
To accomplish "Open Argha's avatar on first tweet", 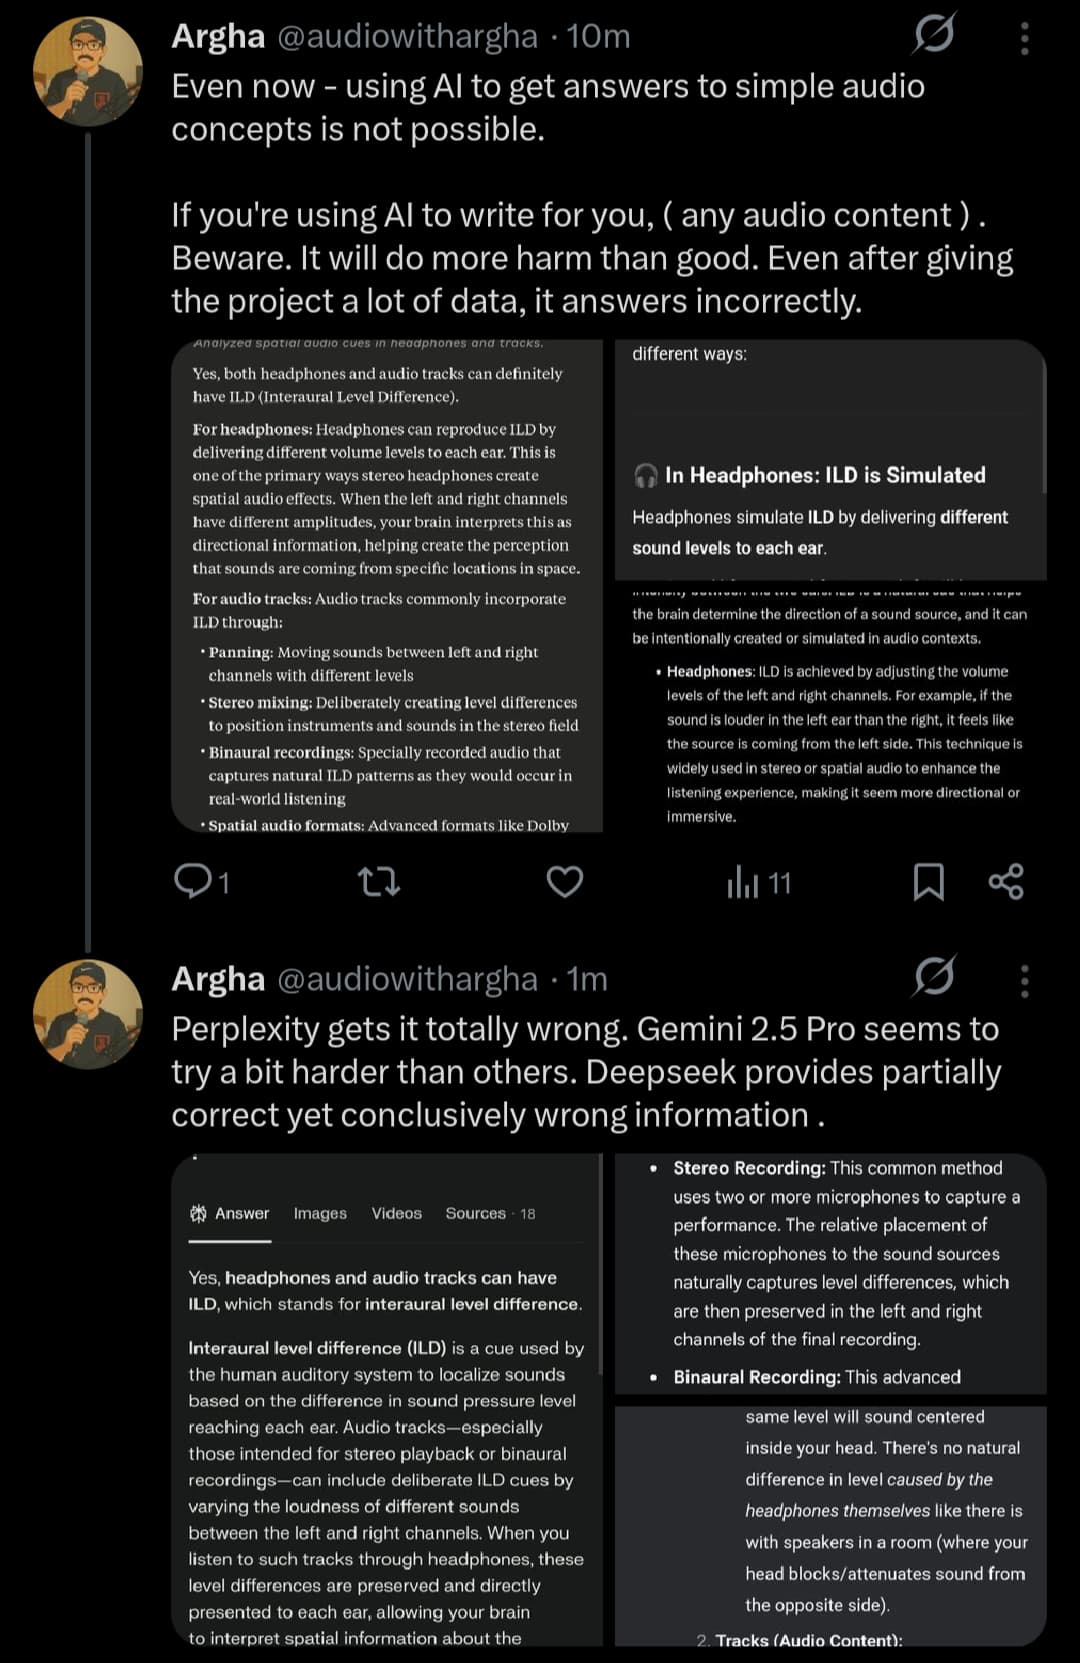I will pyautogui.click(x=87, y=72).
